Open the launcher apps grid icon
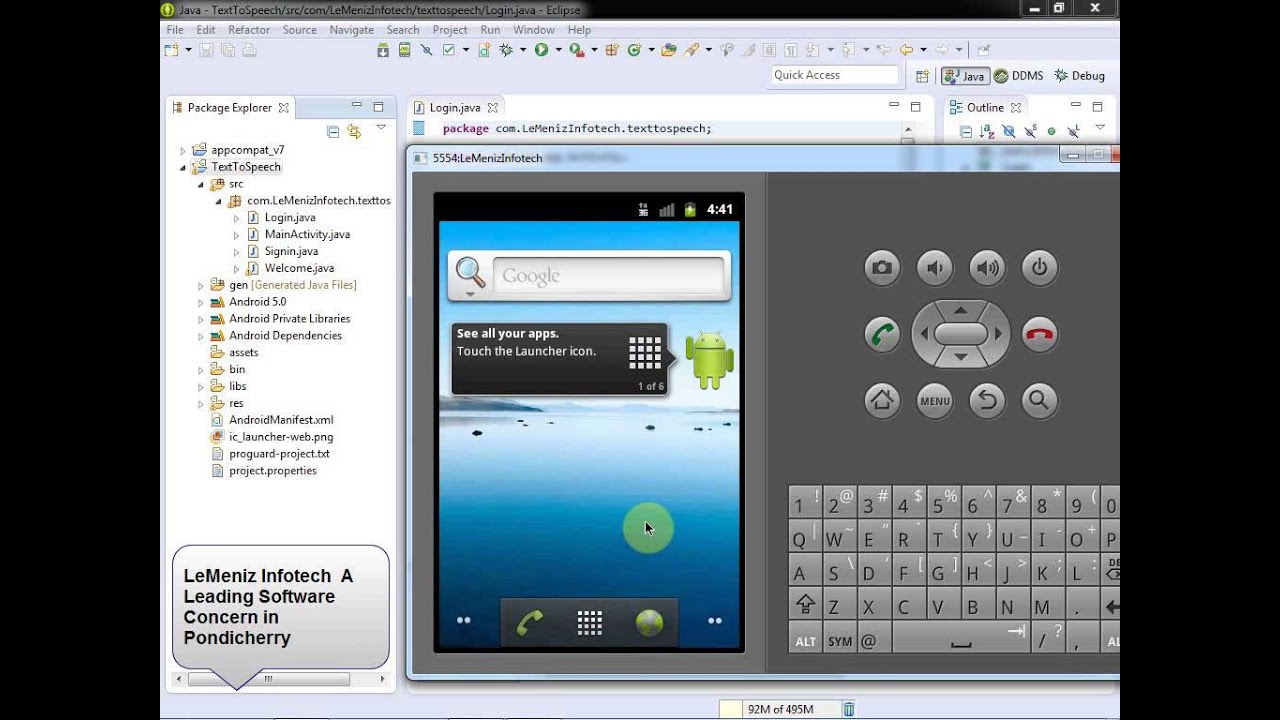Screen dimensions: 1280x720 (589, 623)
